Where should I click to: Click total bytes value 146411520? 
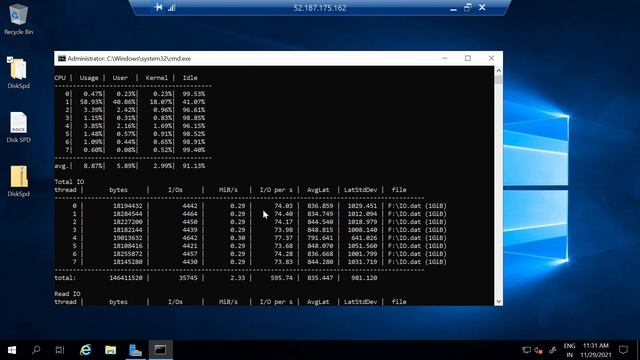click(126, 278)
